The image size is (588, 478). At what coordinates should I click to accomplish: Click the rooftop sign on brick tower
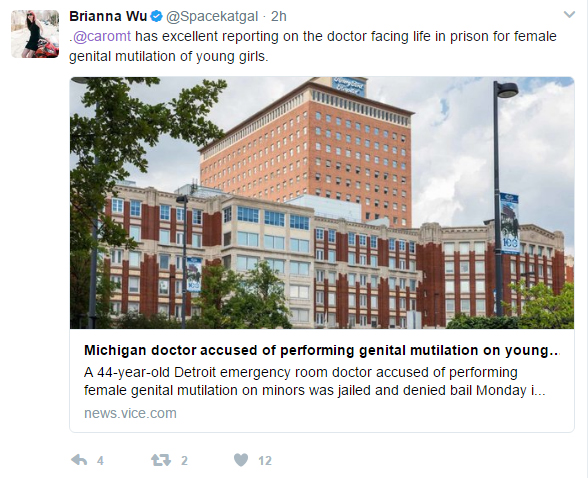(x=349, y=85)
